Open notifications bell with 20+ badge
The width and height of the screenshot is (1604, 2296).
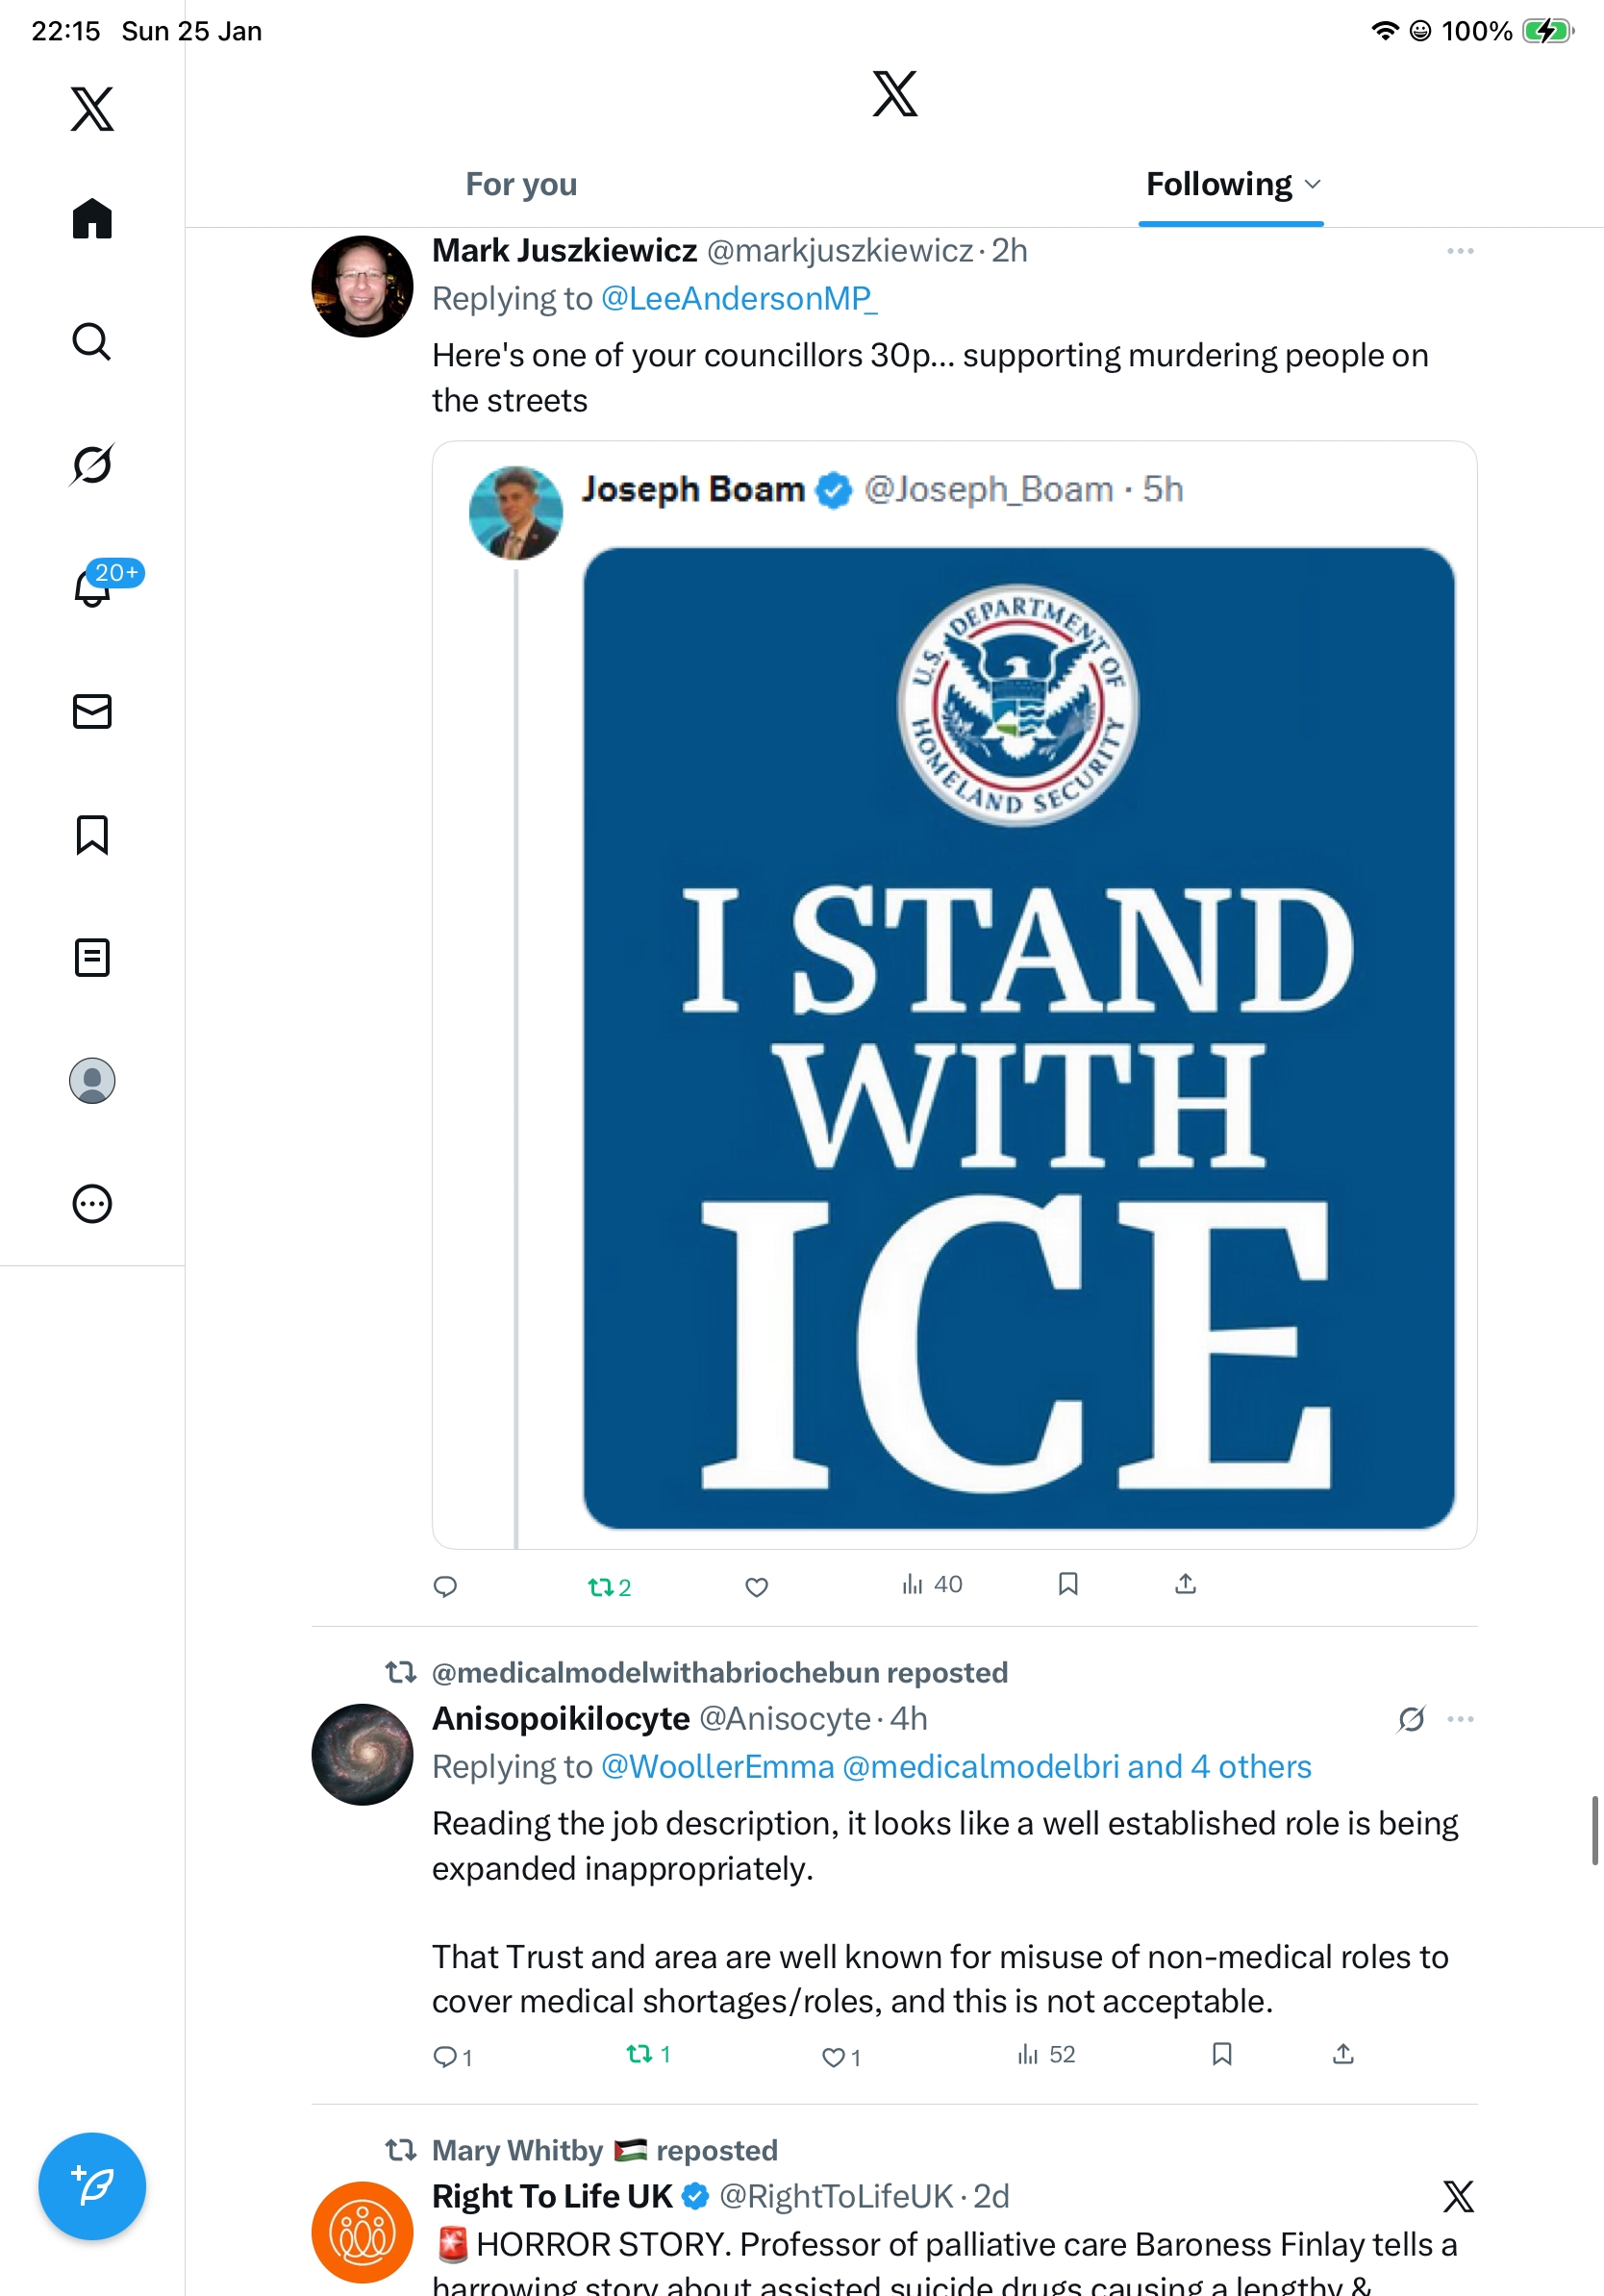pyautogui.click(x=93, y=588)
